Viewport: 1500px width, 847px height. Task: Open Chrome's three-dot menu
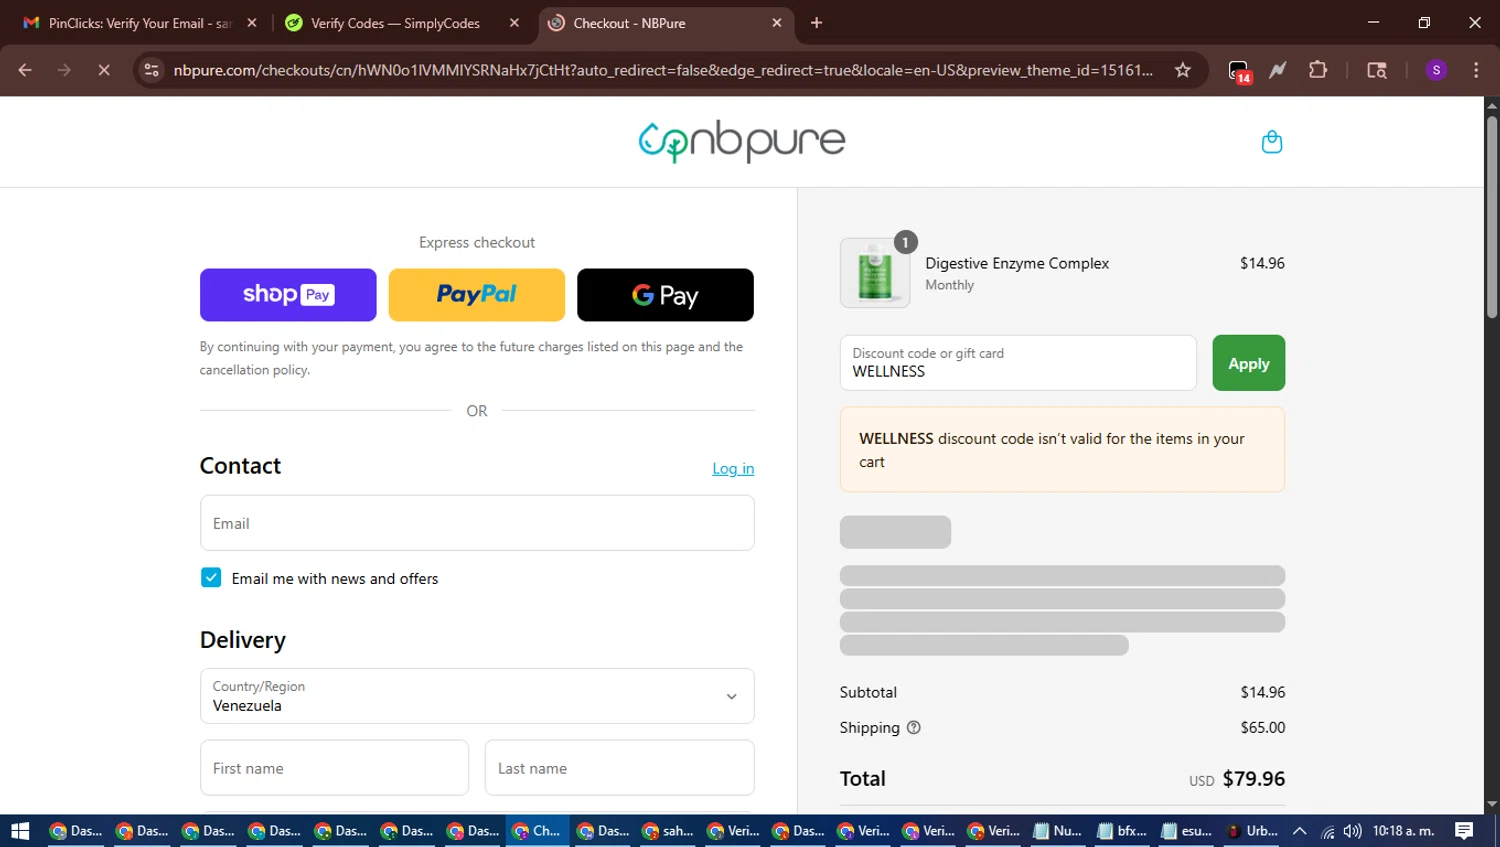[x=1476, y=70]
